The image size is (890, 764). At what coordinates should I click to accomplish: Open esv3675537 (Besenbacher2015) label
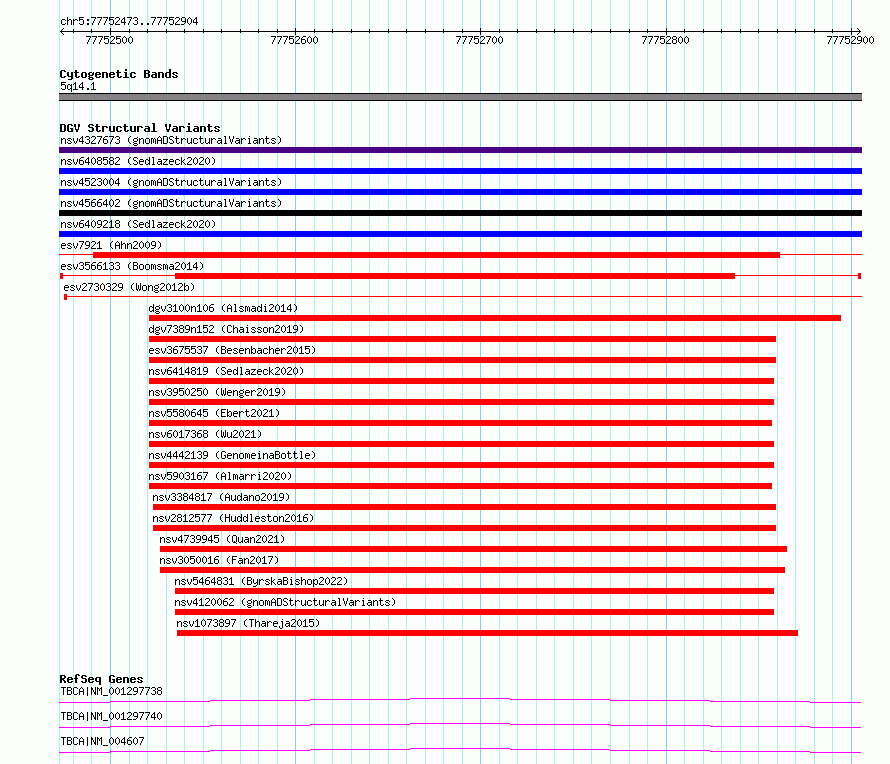pos(232,350)
